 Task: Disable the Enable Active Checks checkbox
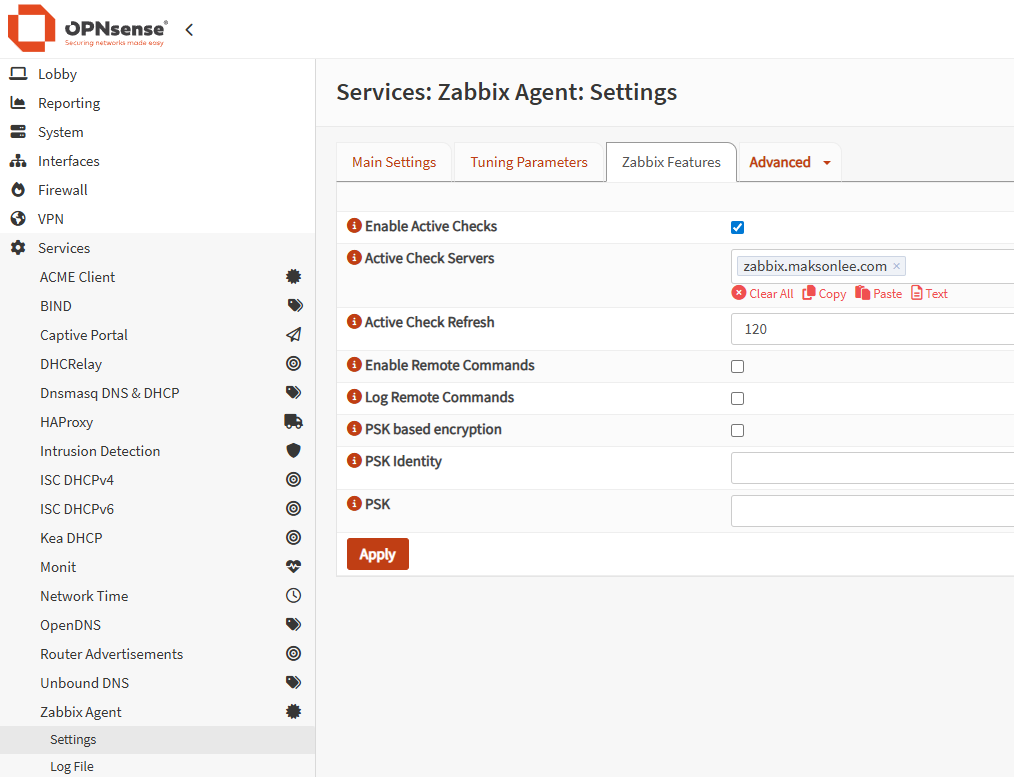coord(737,228)
